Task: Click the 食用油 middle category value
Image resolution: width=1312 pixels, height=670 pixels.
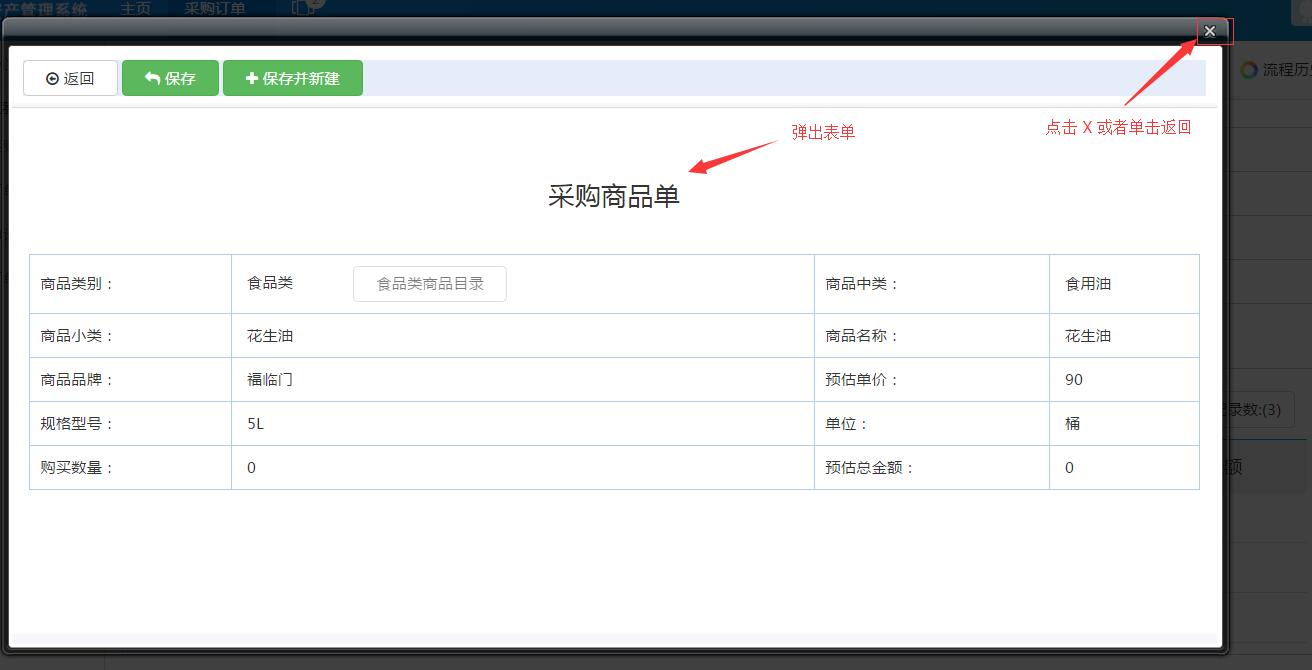Action: [x=1088, y=284]
